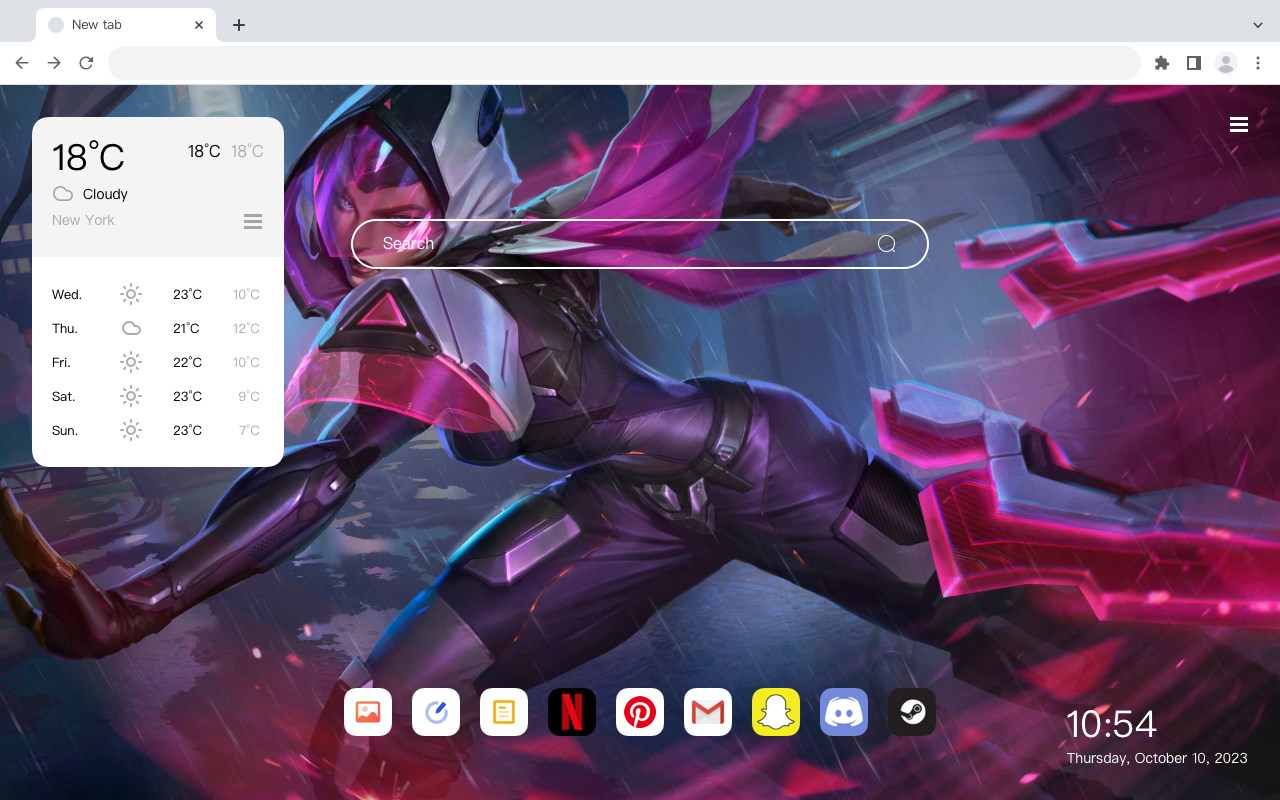
Task: Click the Fri. forecast row label
Action: click(x=61, y=362)
